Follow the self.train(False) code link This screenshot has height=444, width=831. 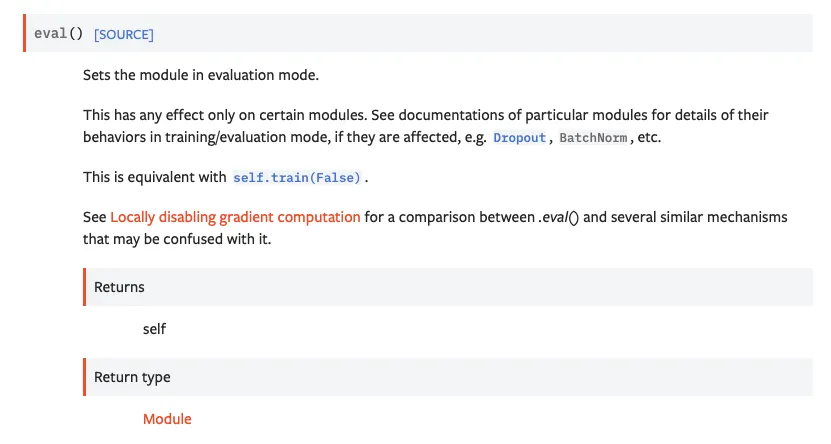(297, 177)
